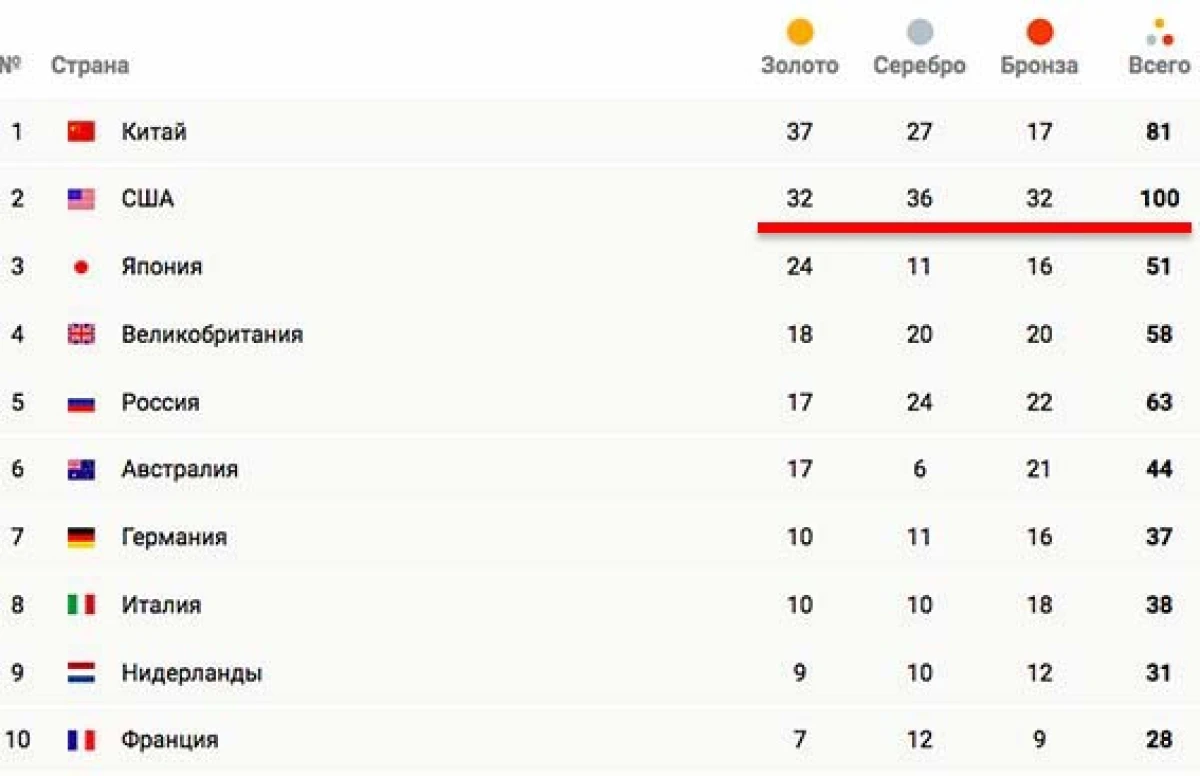Click the USA flag icon
This screenshot has height=776, width=1200.
[81, 199]
